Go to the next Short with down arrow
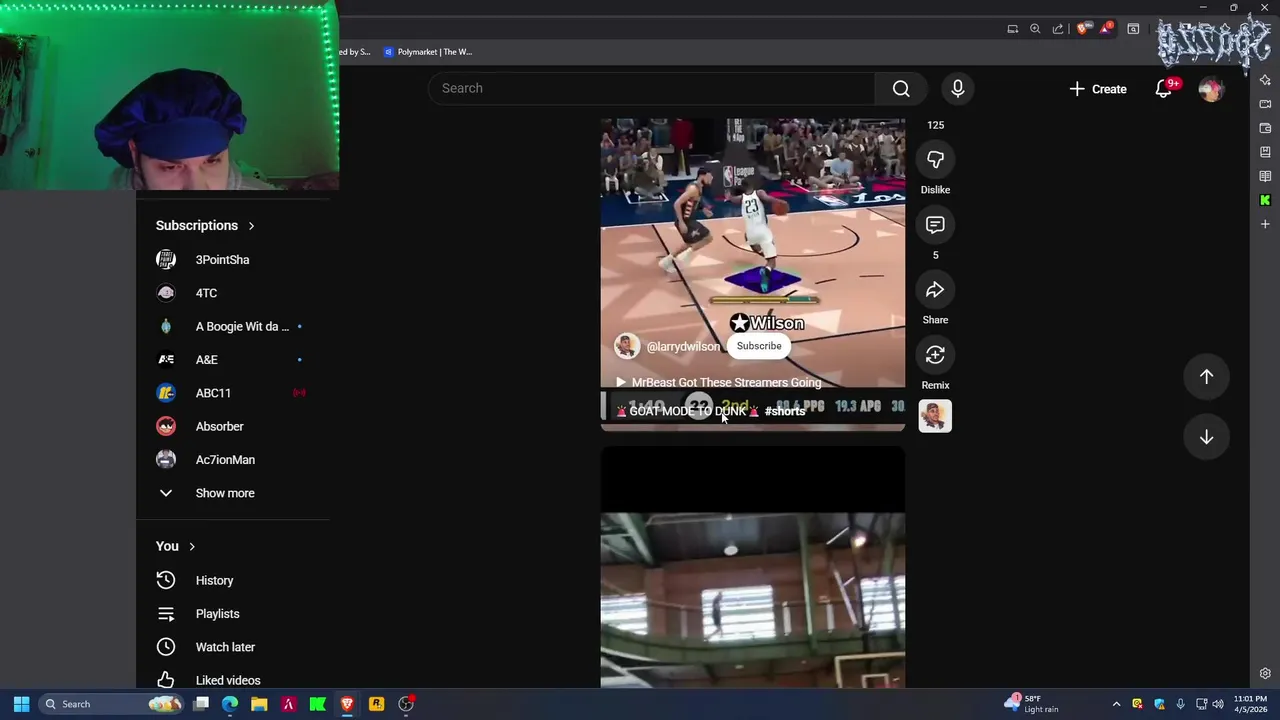1280x720 pixels. (x=1206, y=437)
